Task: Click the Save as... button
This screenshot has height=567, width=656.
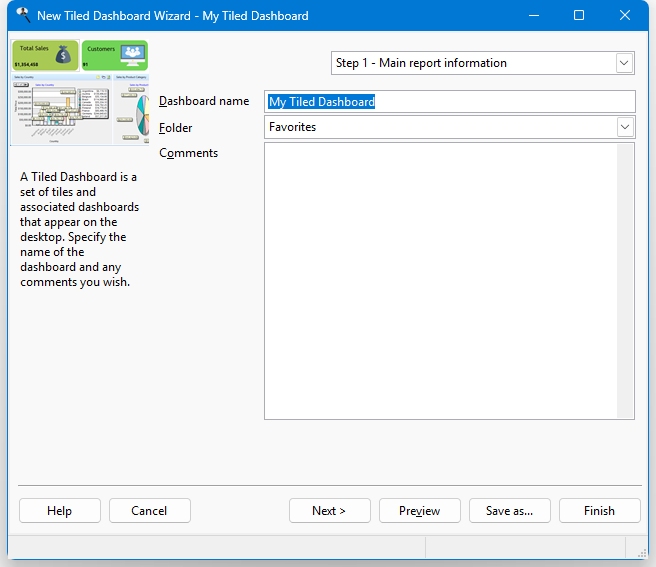Action: tap(509, 510)
